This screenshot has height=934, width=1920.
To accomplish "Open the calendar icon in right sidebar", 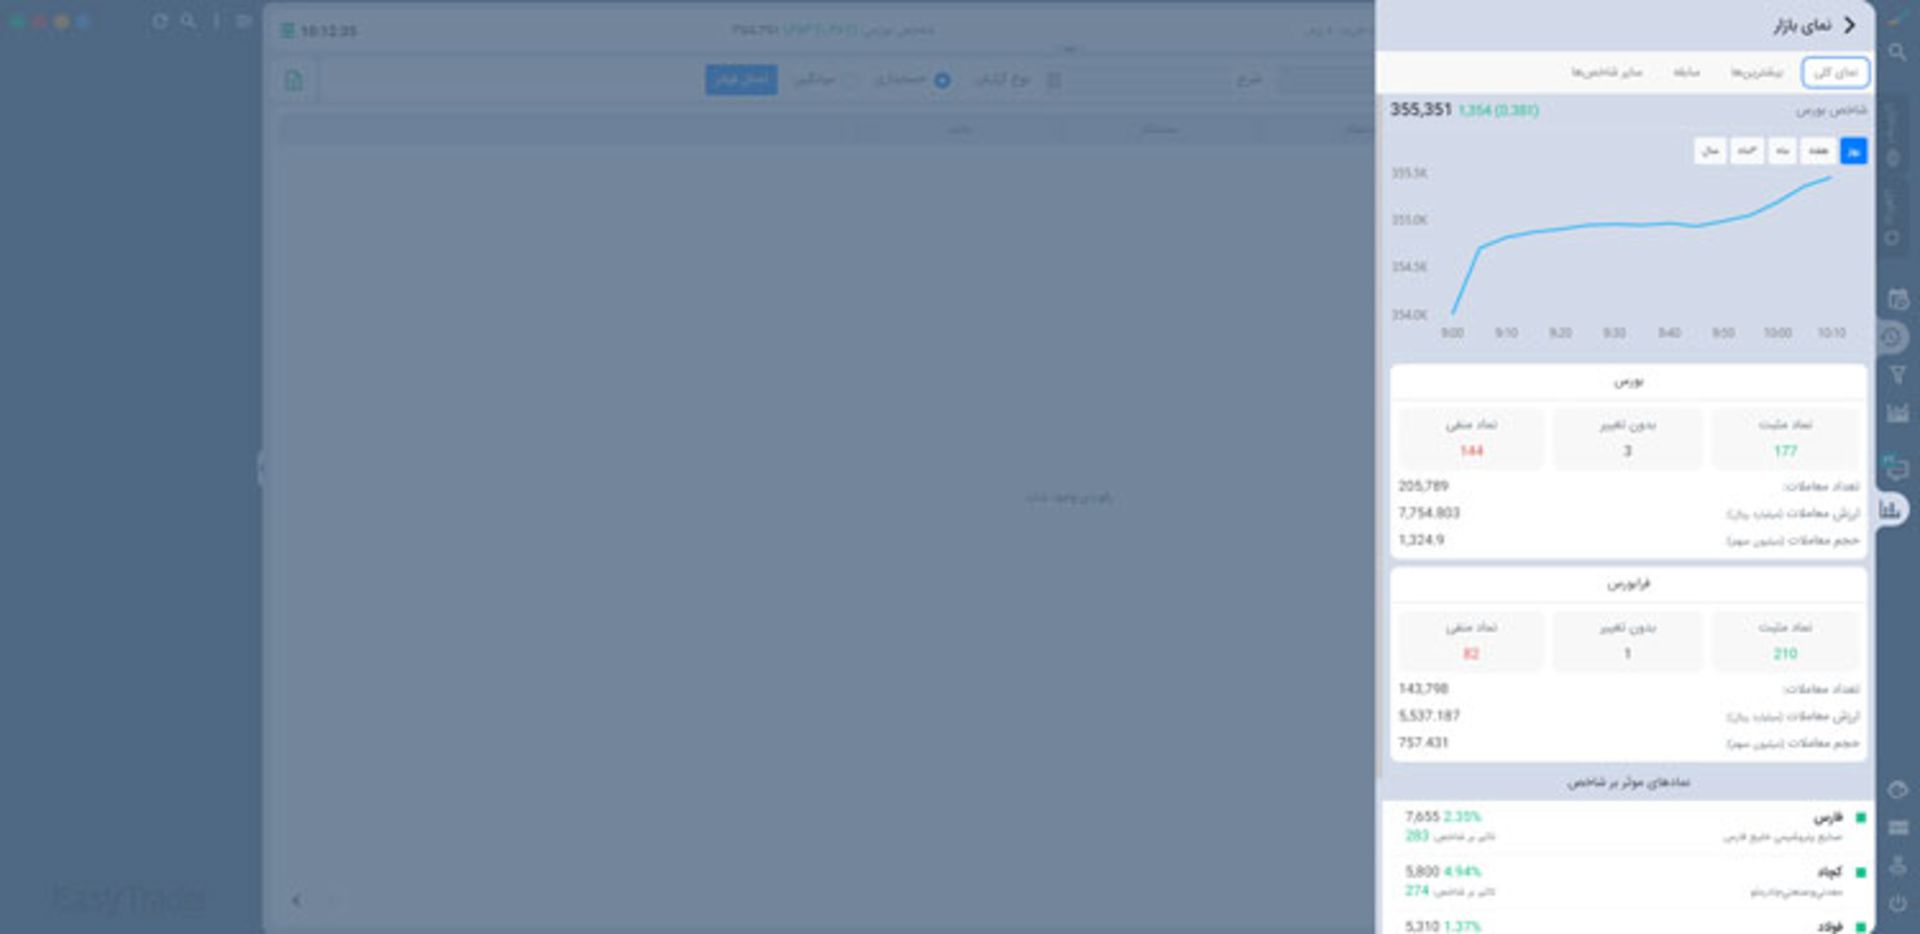I will point(1897,299).
